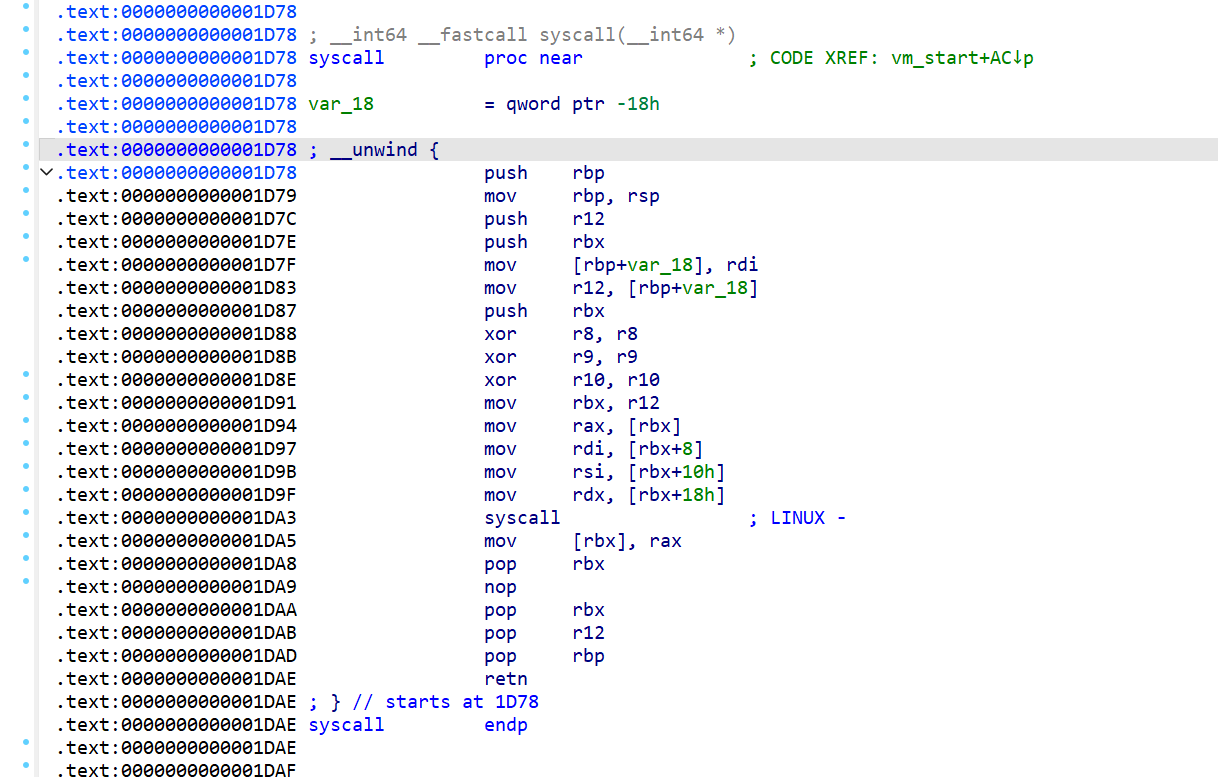
Task: Select rdi register in mov [rbp+var_18], rdi
Action: (x=742, y=265)
